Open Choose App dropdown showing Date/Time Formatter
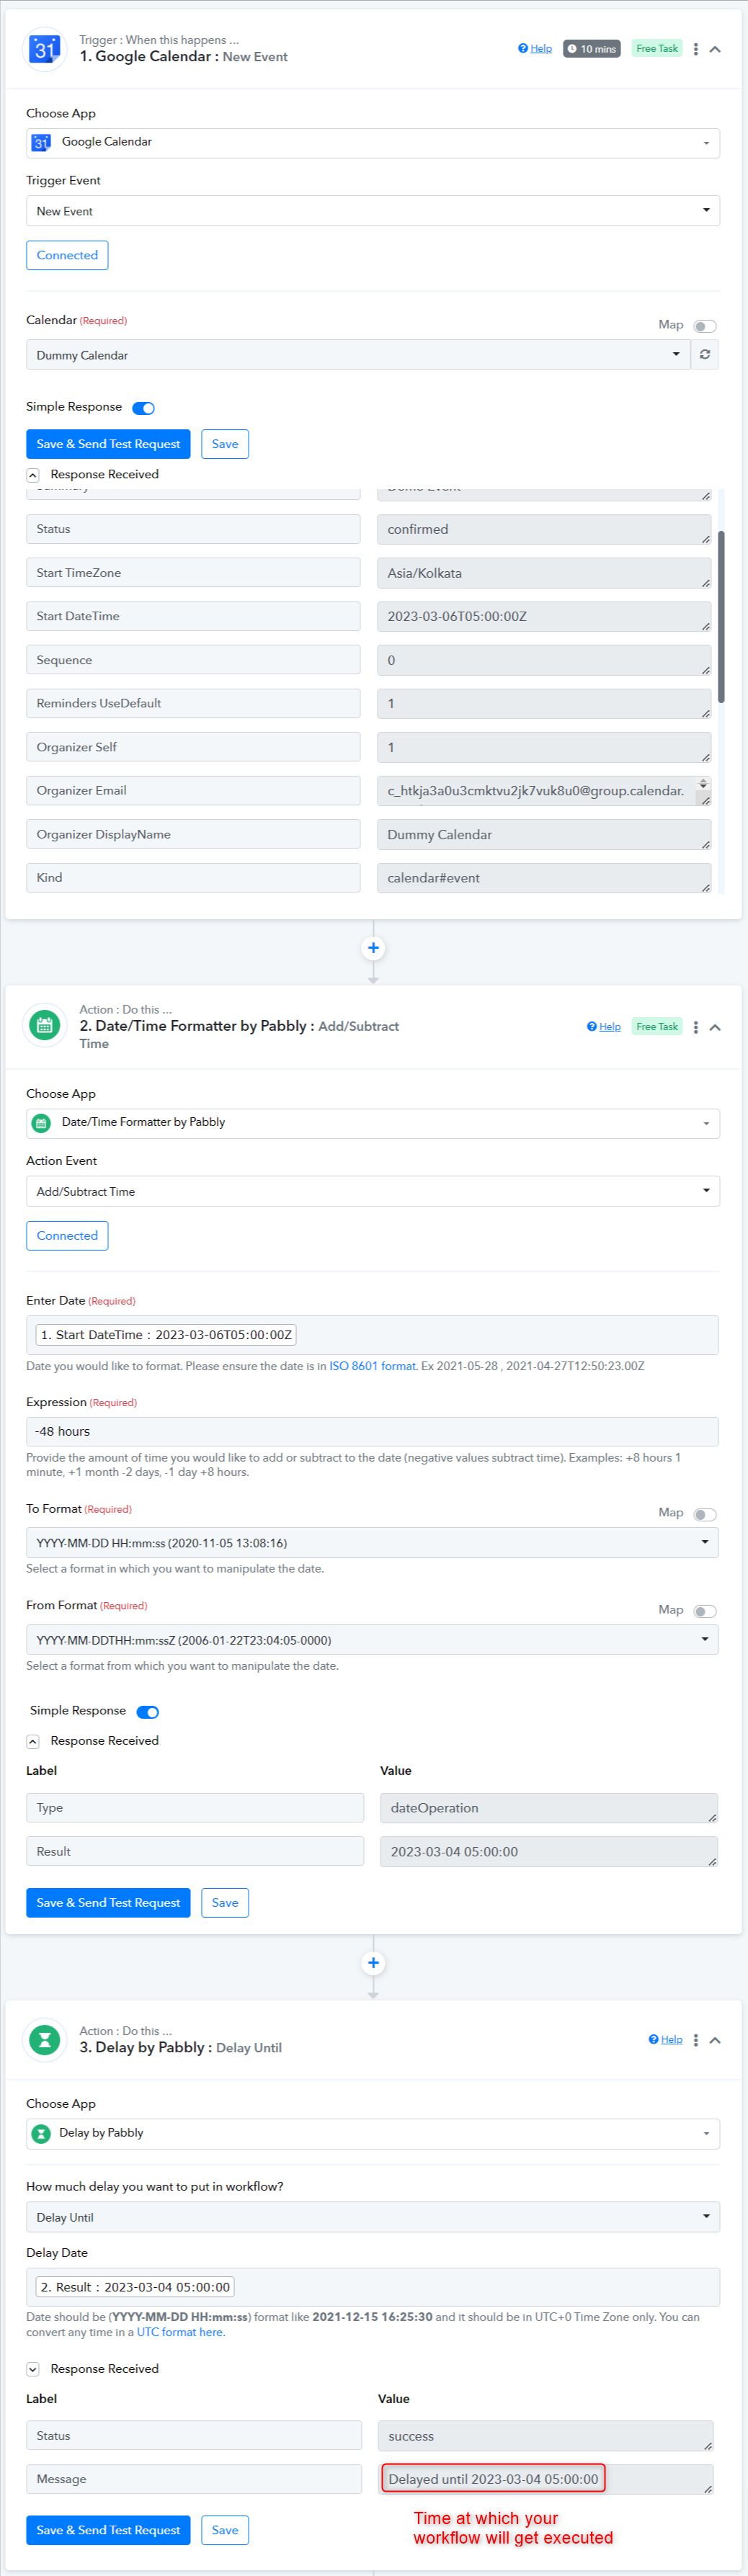748x2576 pixels. coord(373,1123)
